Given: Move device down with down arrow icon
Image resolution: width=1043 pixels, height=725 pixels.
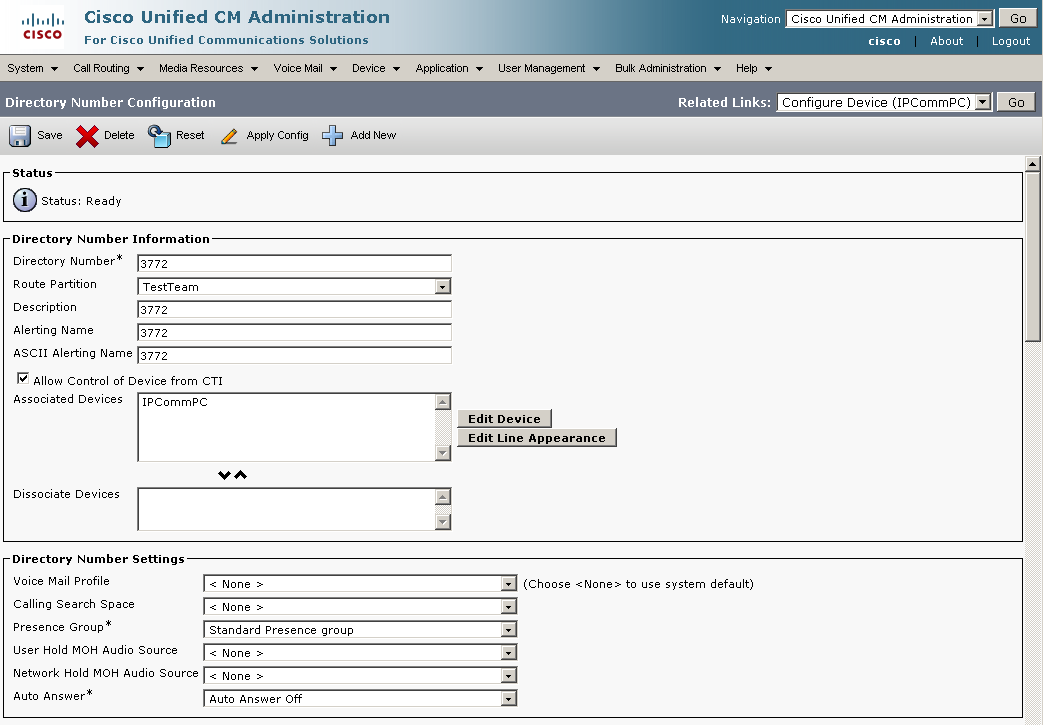Looking at the screenshot, I should click(225, 475).
